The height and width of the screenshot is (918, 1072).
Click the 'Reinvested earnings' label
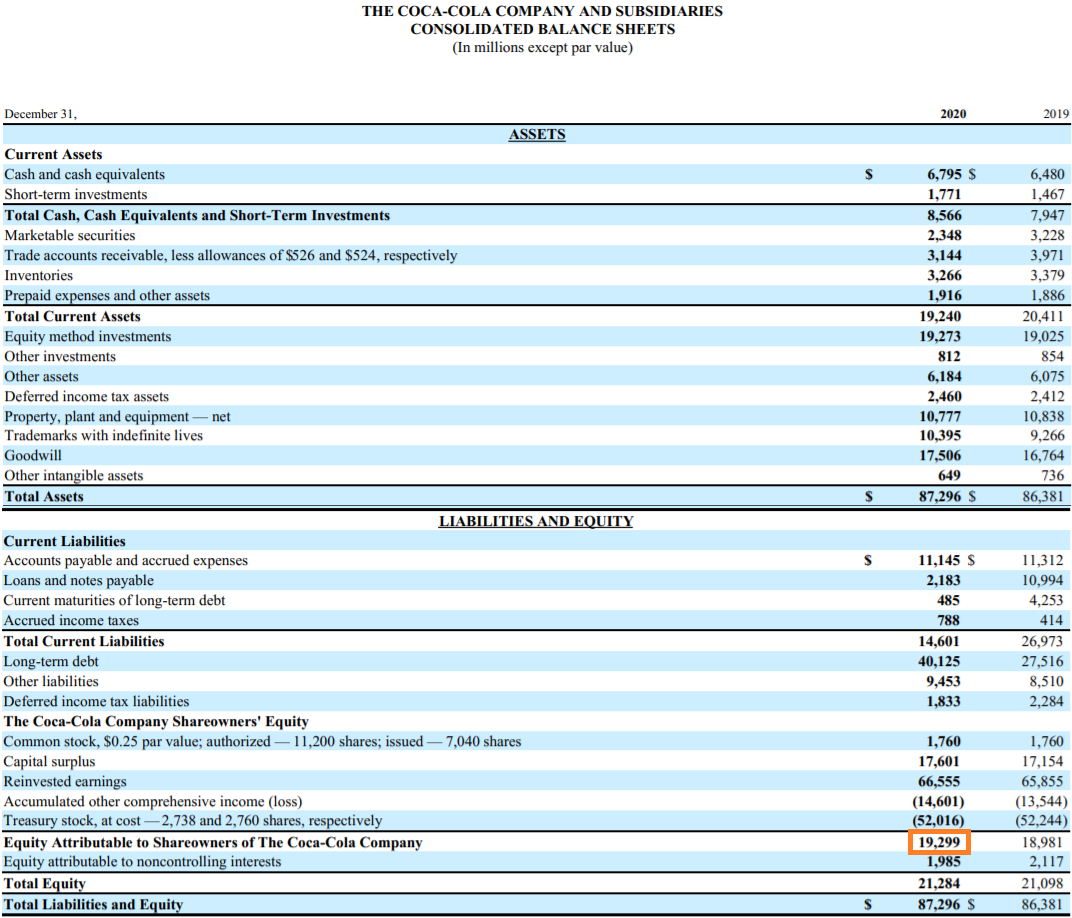click(65, 781)
